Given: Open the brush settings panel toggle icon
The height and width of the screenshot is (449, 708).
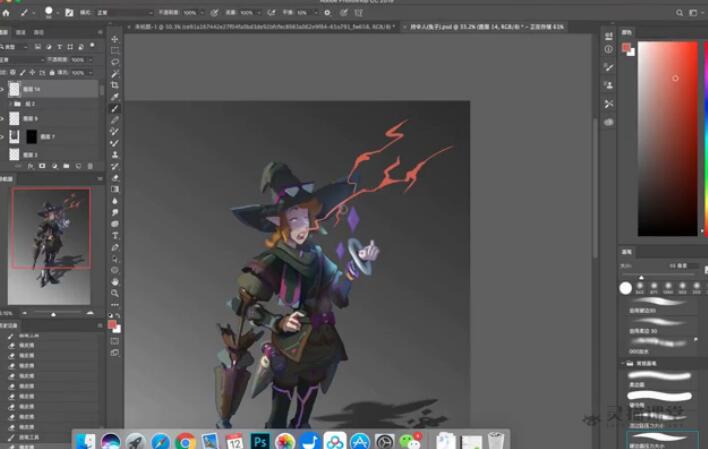Looking at the screenshot, I should coord(69,13).
